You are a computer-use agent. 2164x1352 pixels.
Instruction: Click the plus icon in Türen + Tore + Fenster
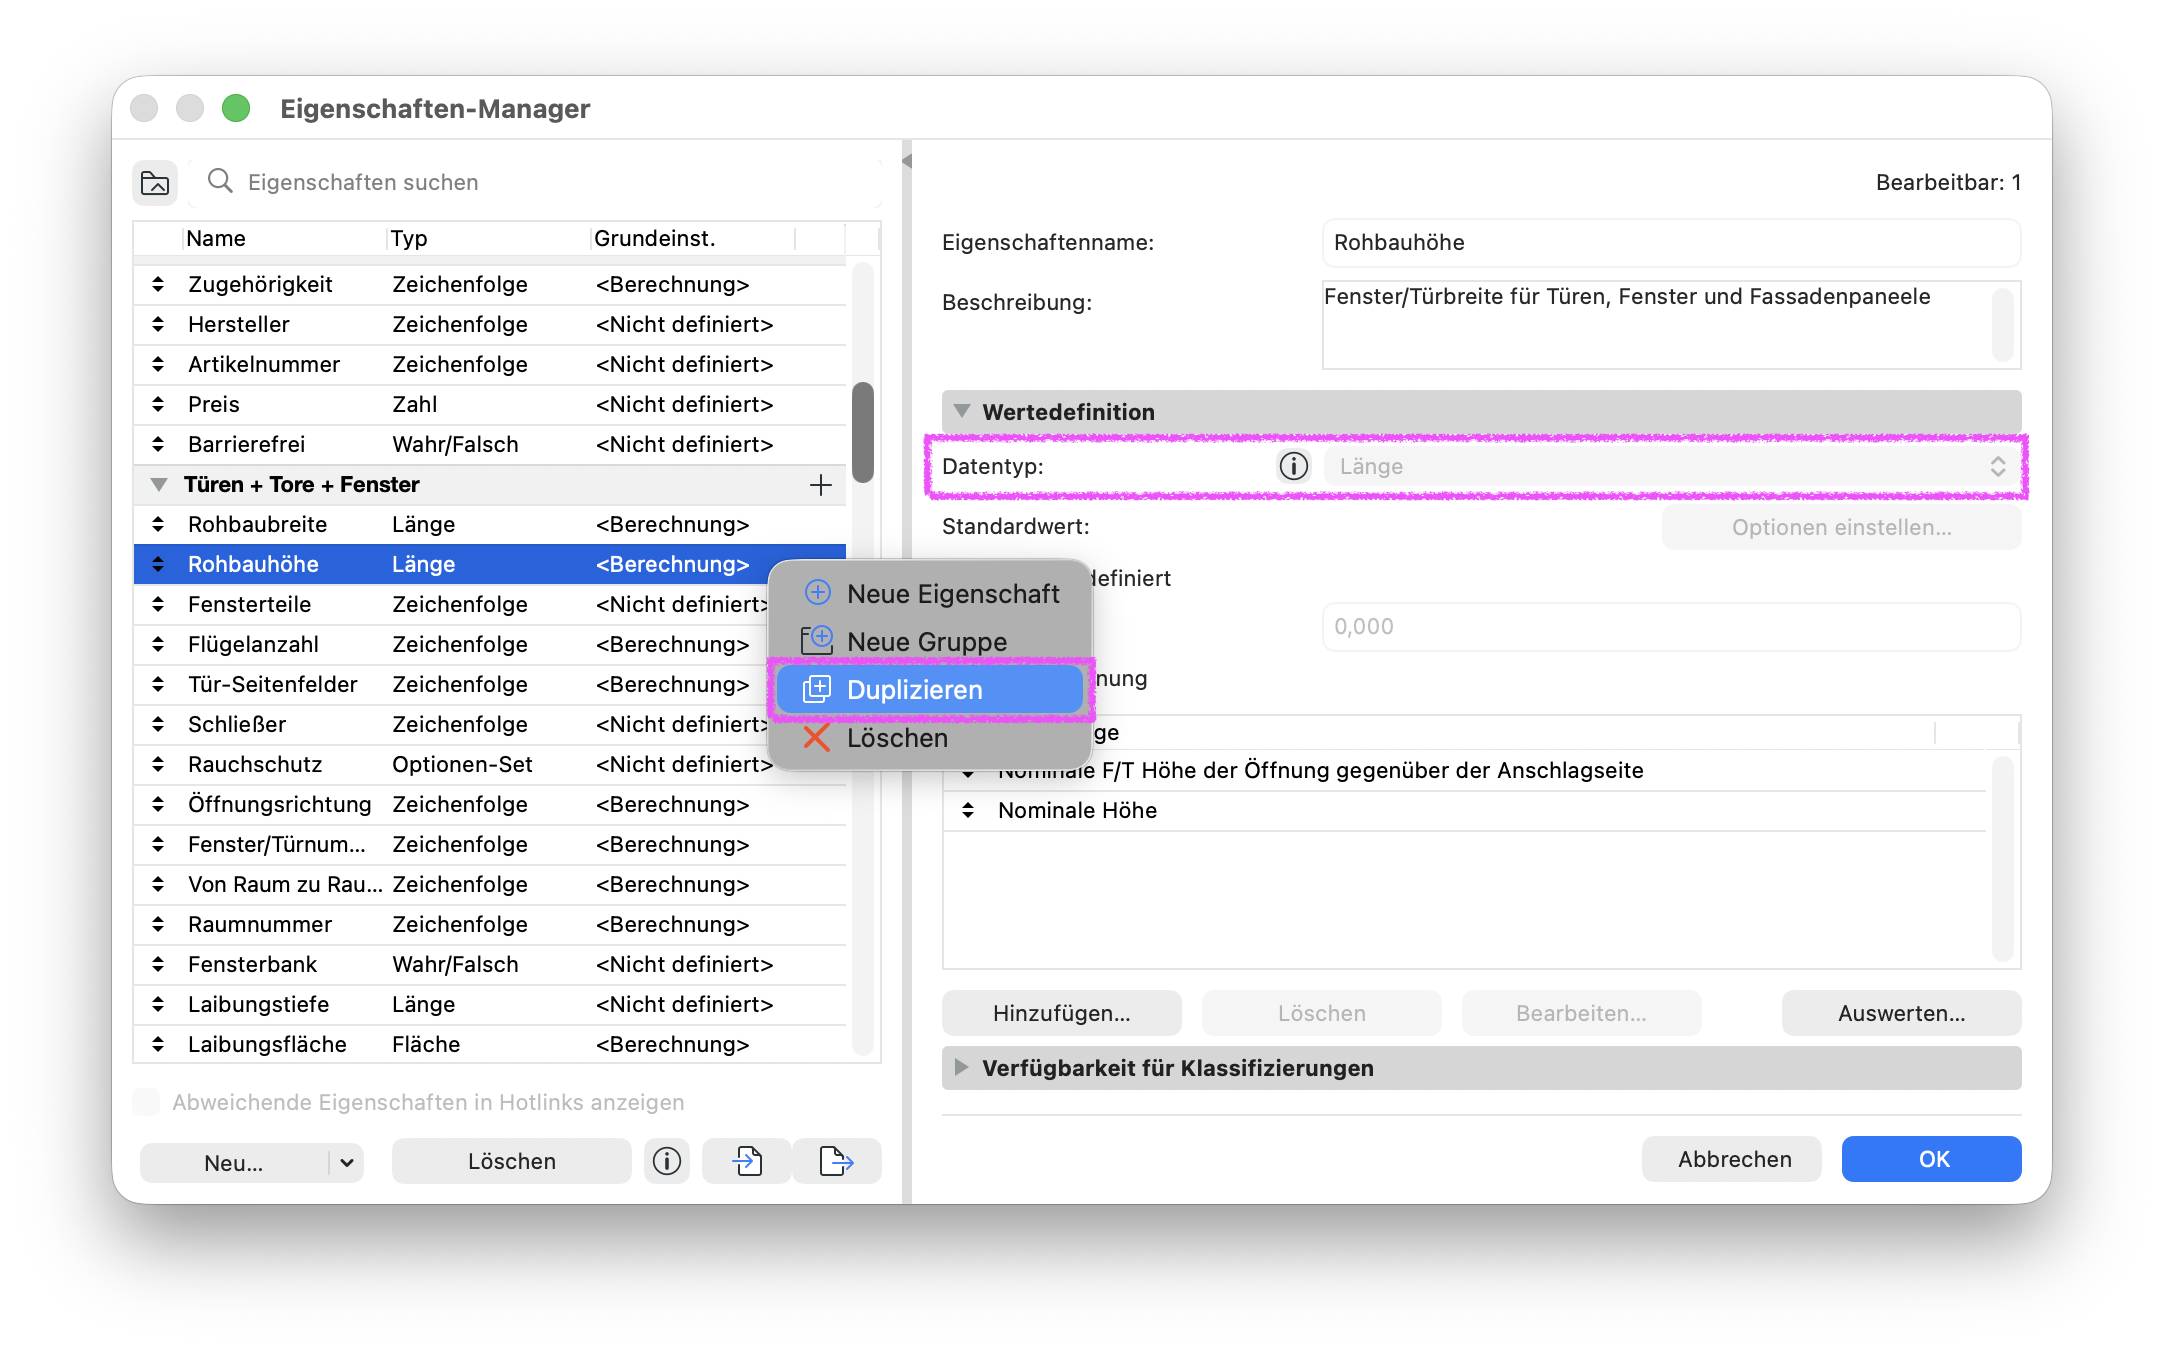tap(821, 485)
